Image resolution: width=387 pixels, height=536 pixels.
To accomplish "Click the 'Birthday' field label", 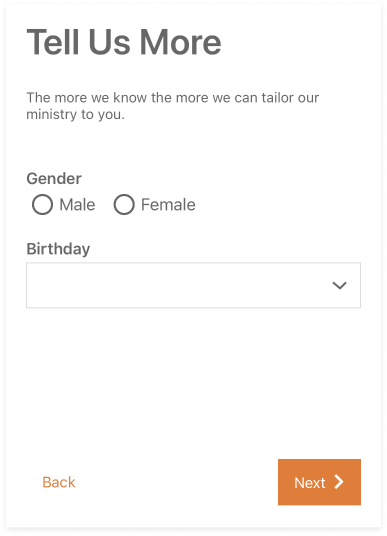I will (58, 249).
